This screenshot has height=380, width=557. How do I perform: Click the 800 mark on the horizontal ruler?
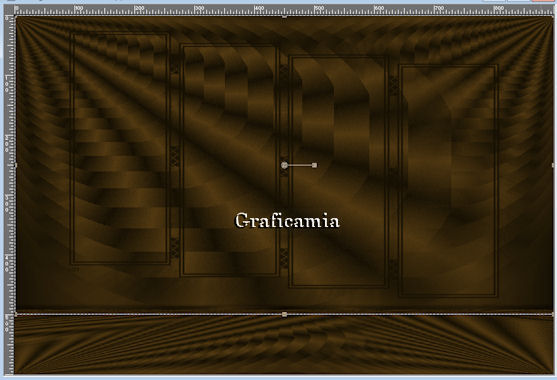pos(499,8)
